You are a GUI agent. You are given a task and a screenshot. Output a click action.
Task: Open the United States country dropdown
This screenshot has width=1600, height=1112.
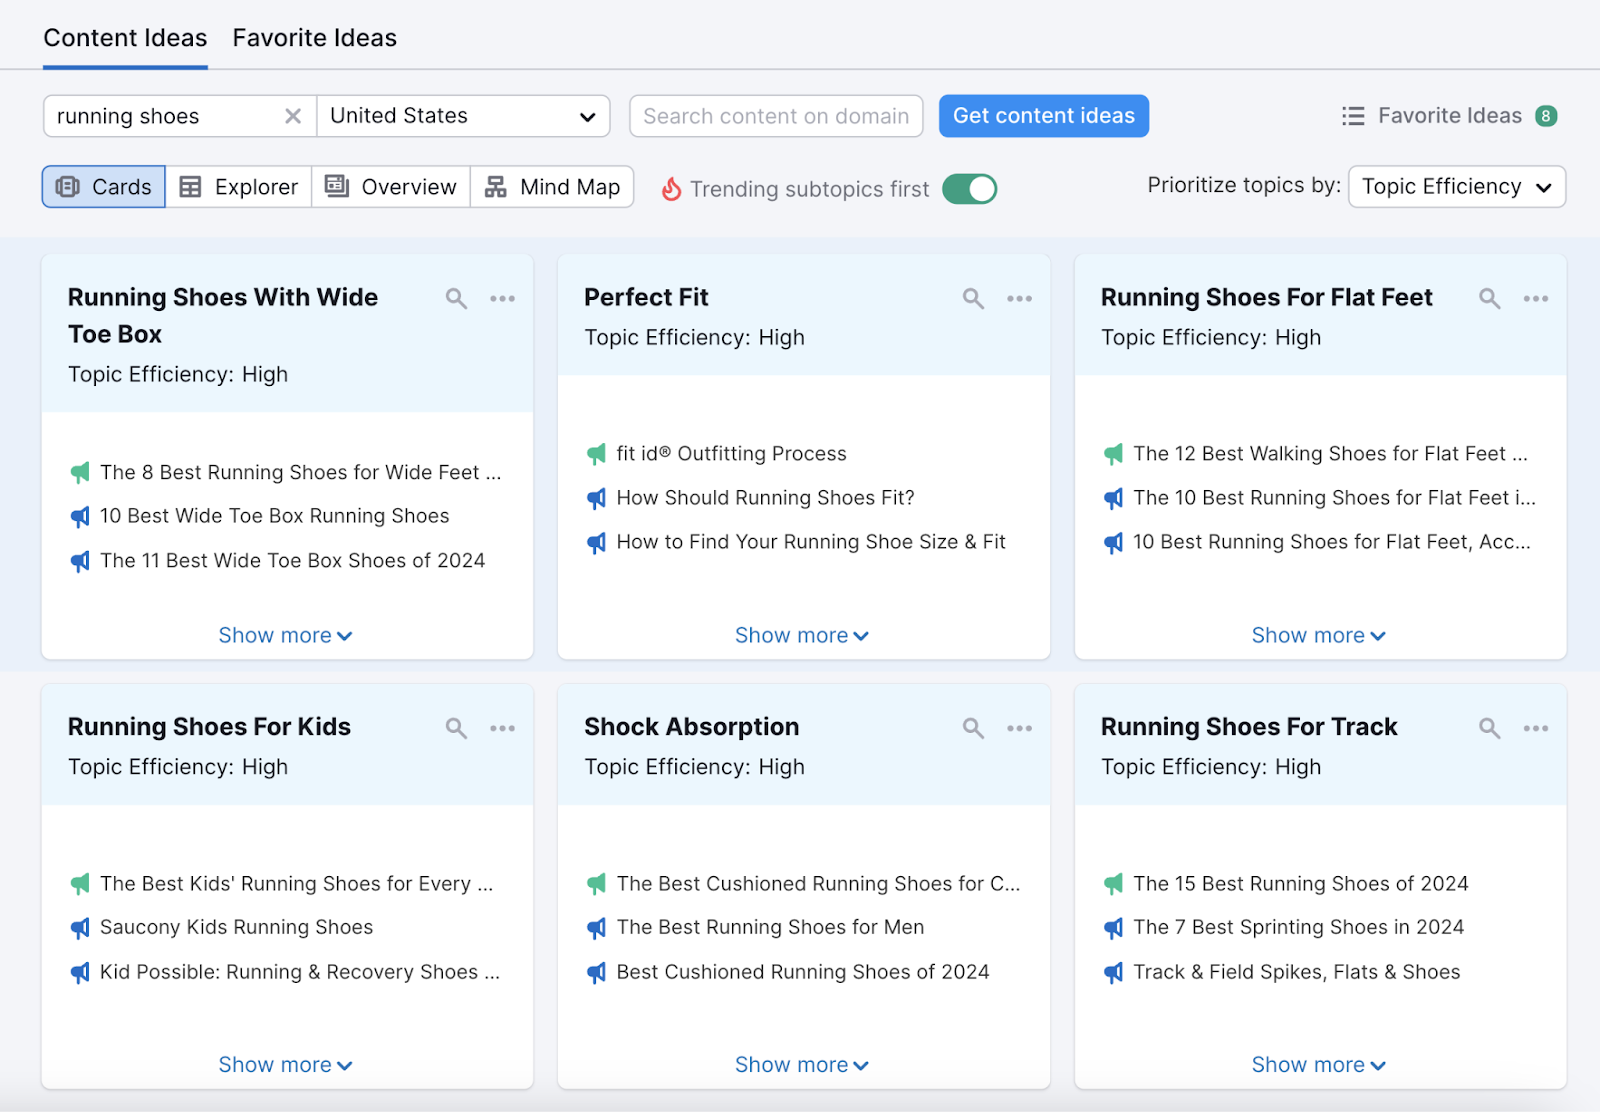tap(463, 116)
